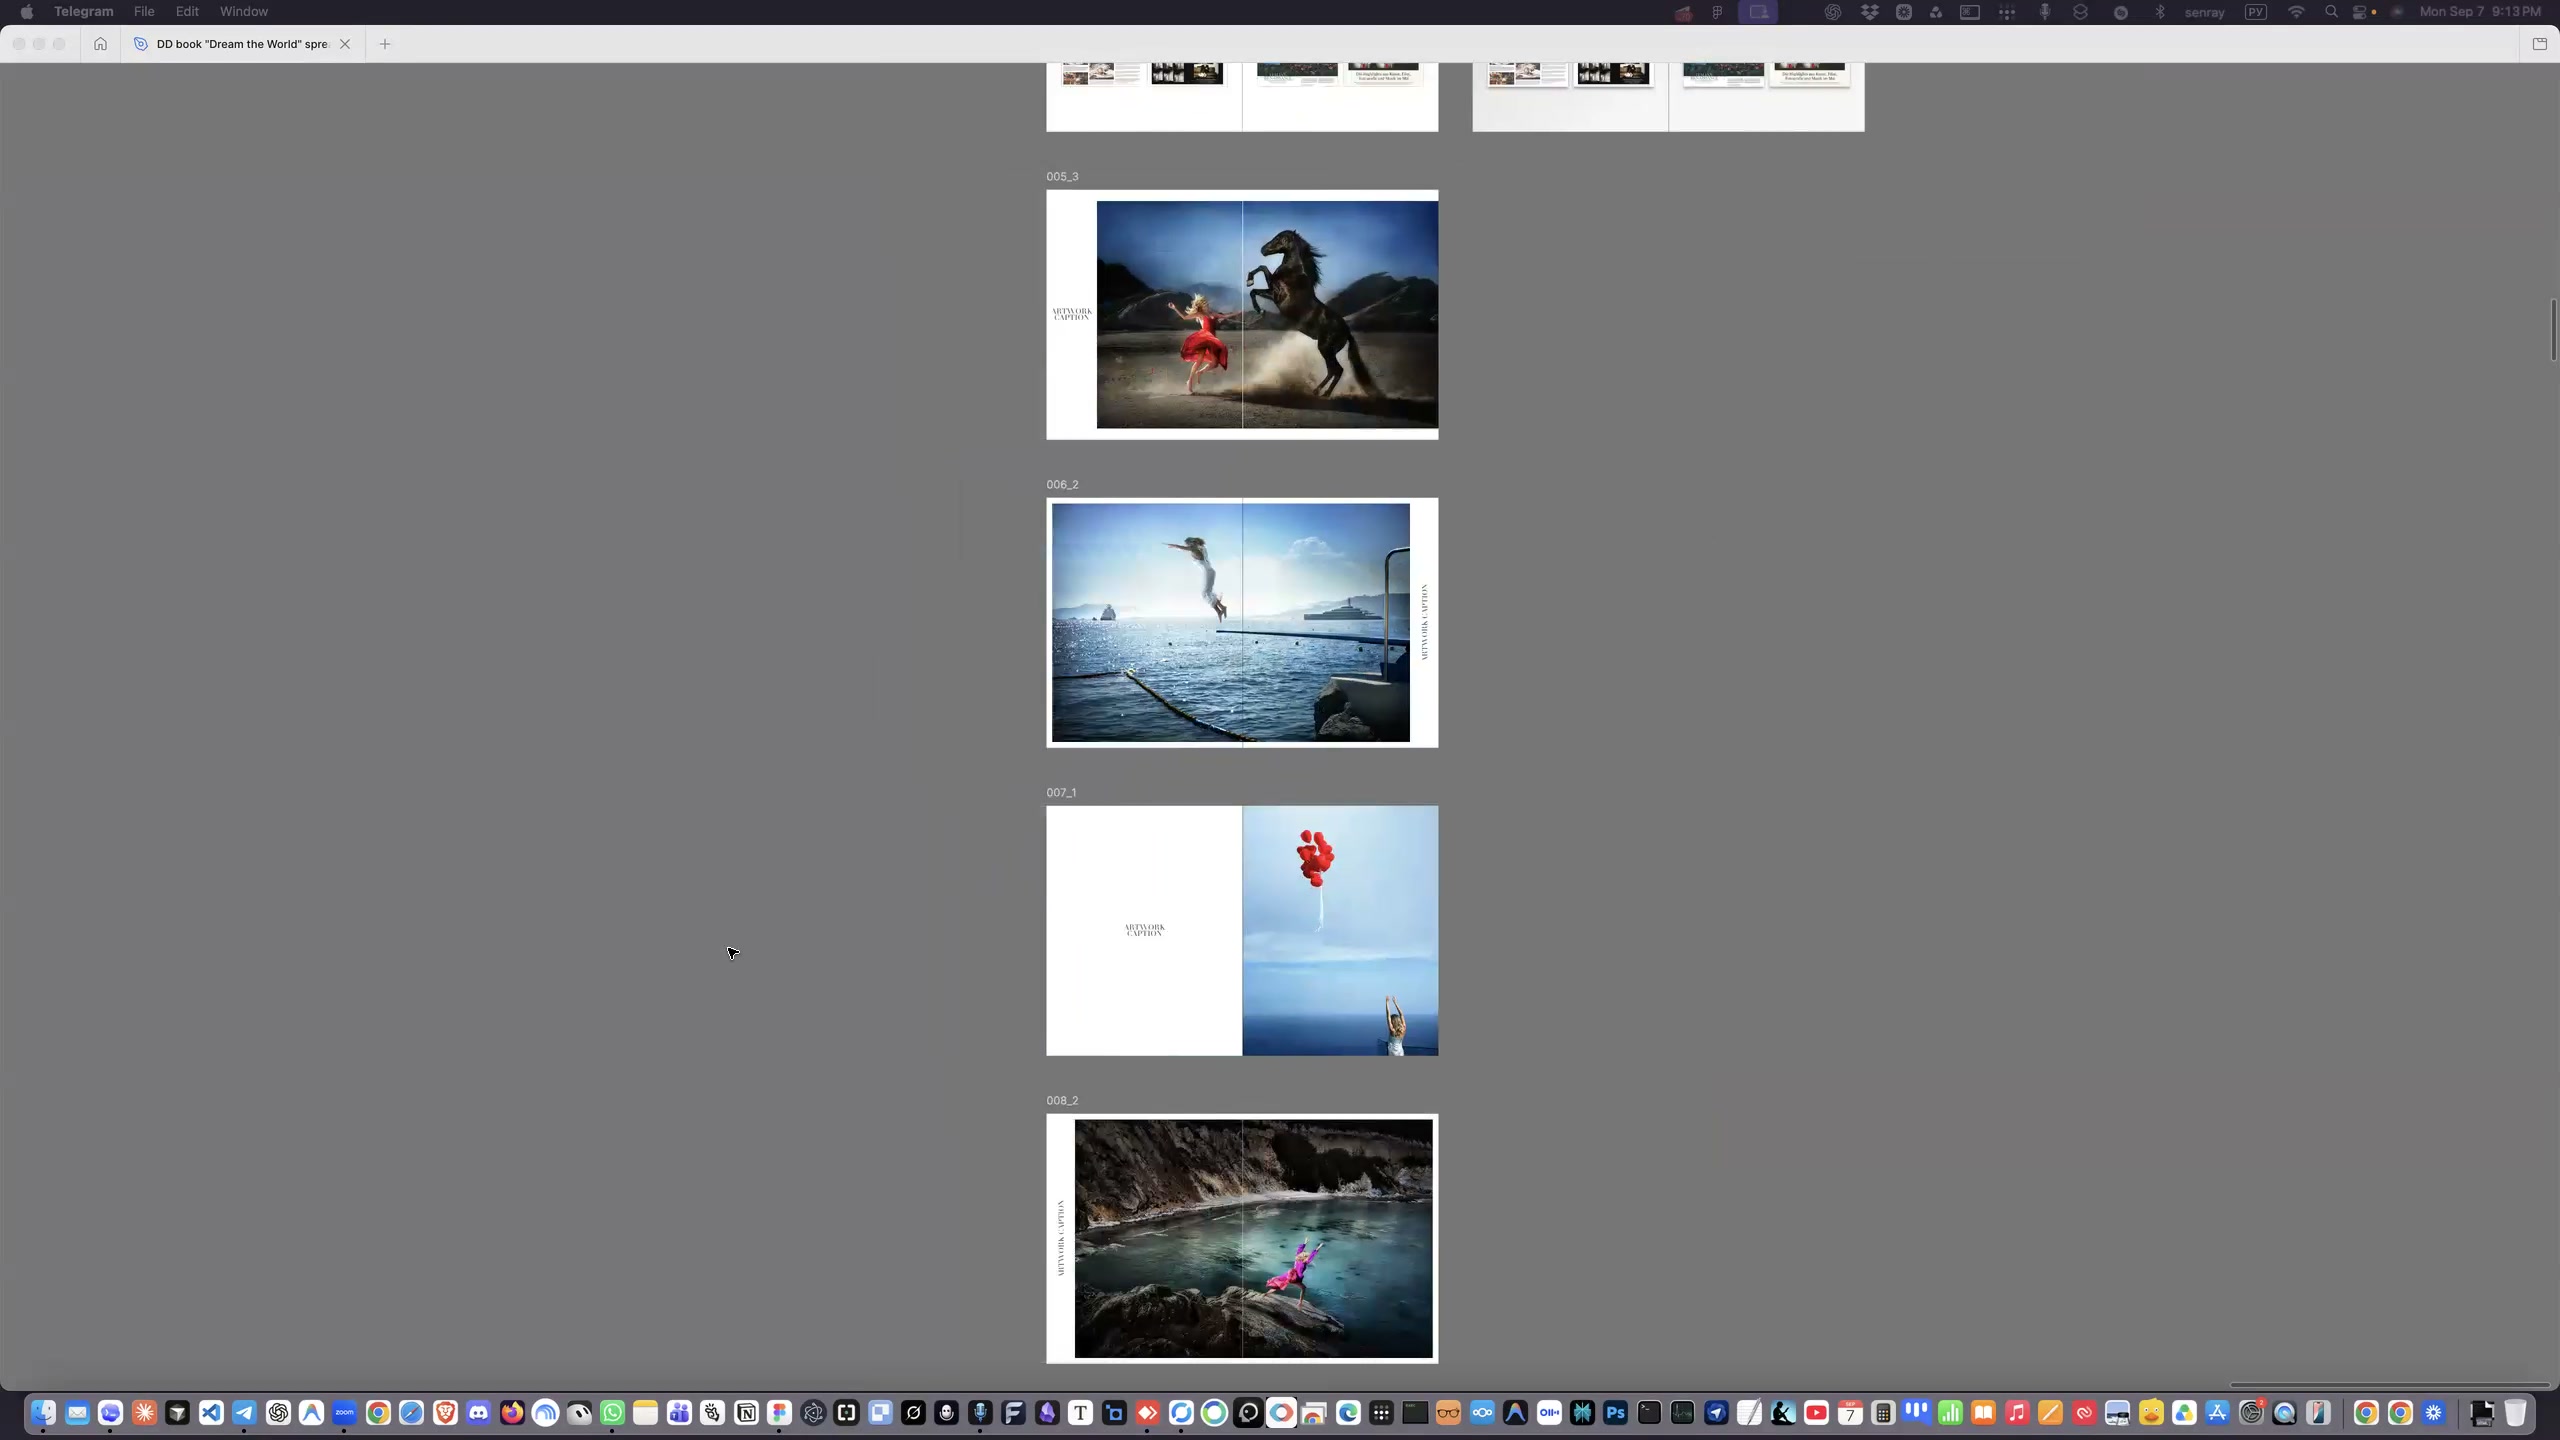The width and height of the screenshot is (2560, 1440).
Task: Open the File menu
Action: pyautogui.click(x=144, y=12)
